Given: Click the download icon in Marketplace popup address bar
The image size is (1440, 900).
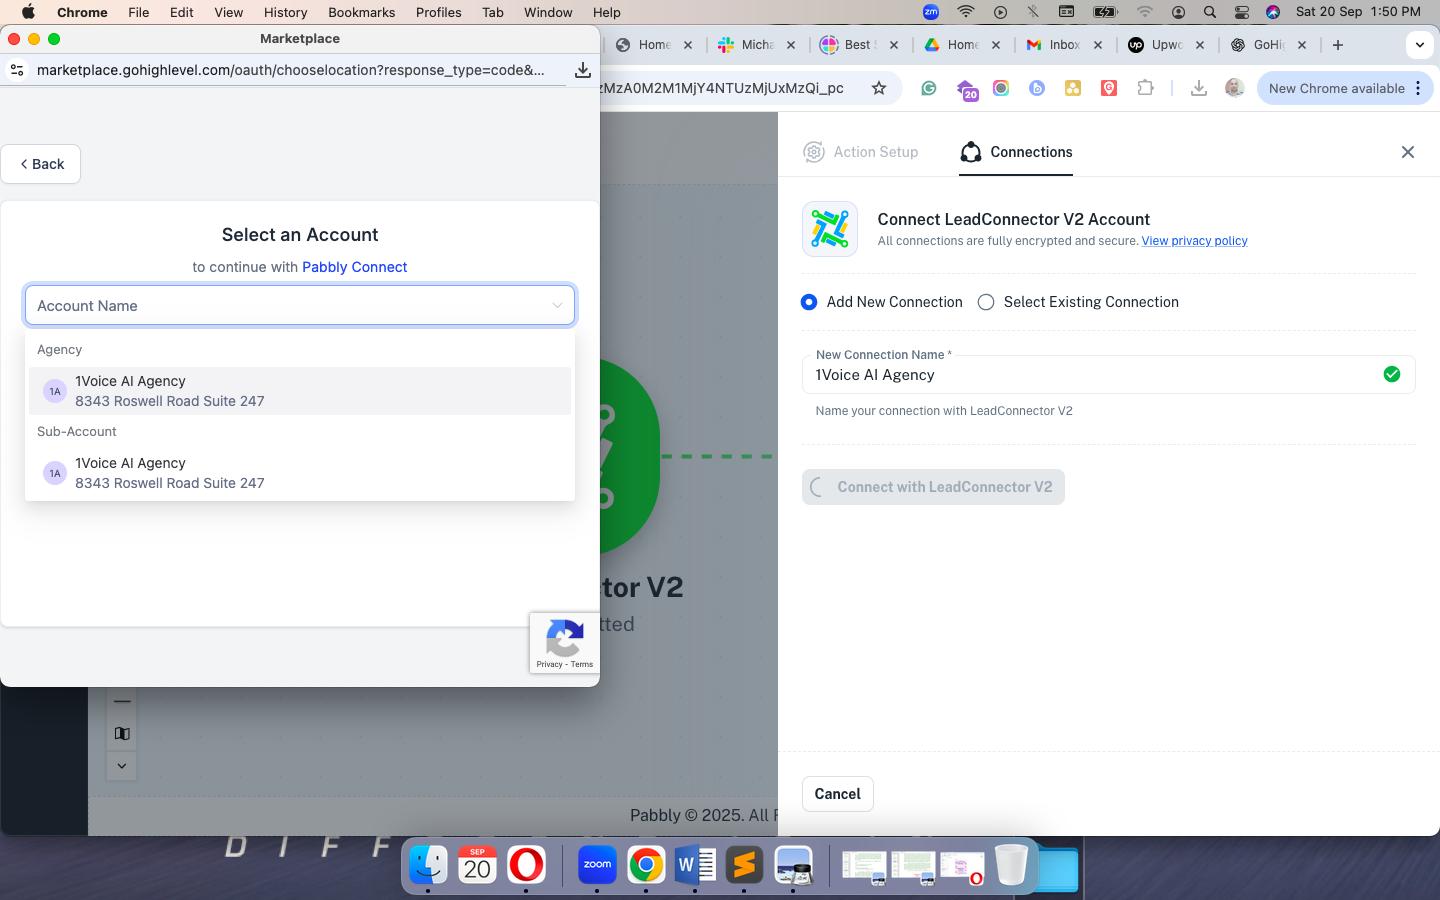Looking at the screenshot, I should pos(582,70).
